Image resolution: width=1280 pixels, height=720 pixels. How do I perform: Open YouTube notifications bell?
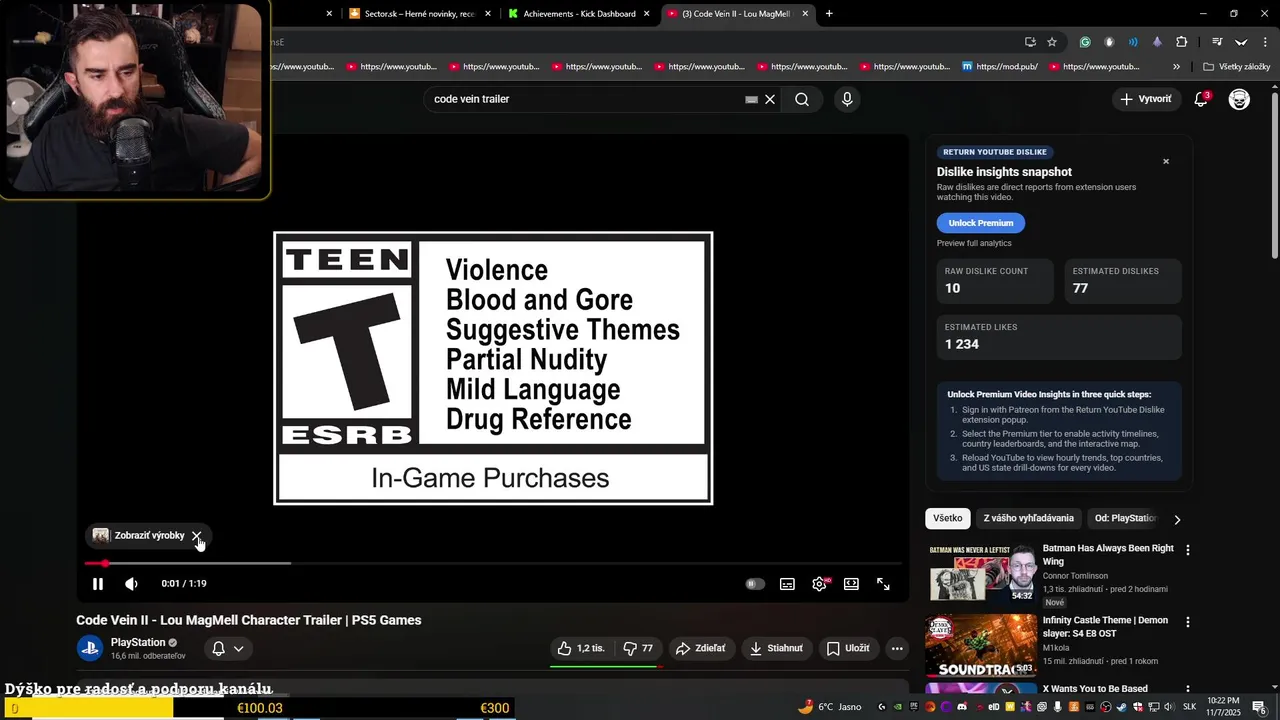point(1202,99)
